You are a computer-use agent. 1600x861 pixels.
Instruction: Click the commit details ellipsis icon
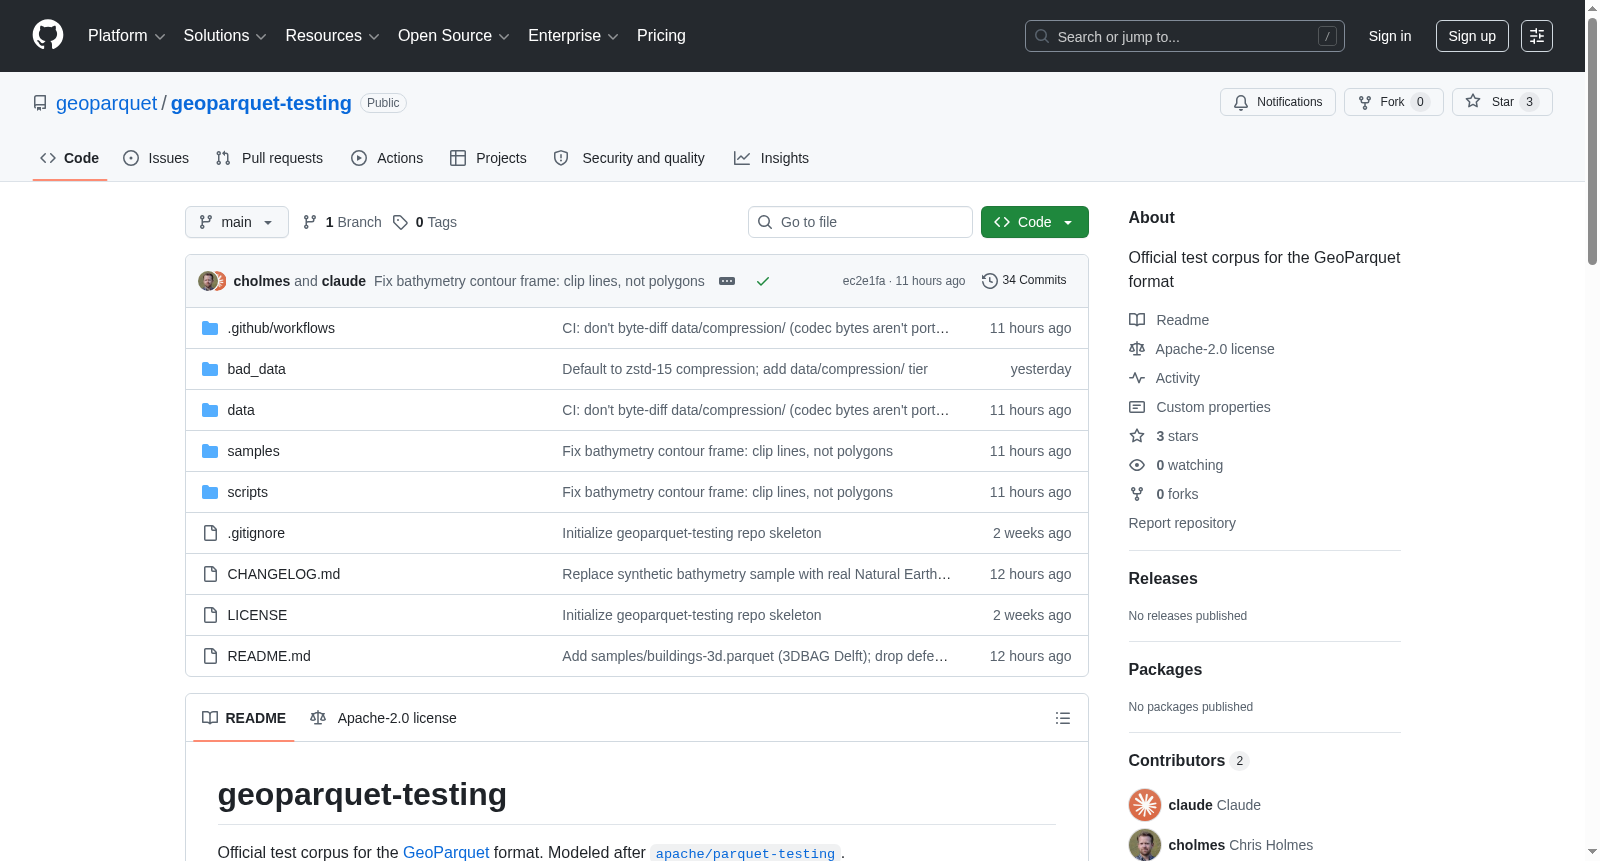[727, 281]
